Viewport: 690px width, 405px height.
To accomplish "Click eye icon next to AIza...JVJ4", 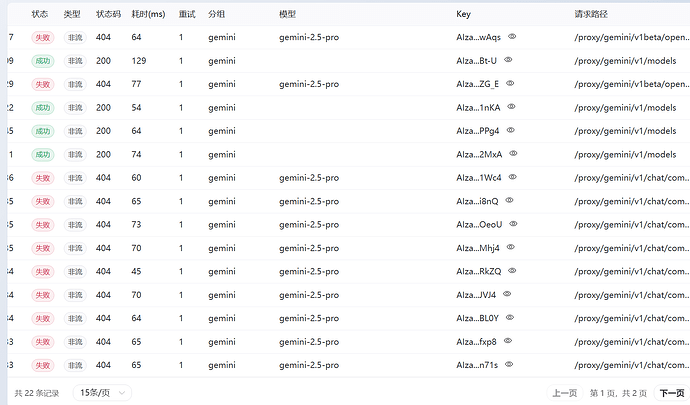I will tap(507, 294).
